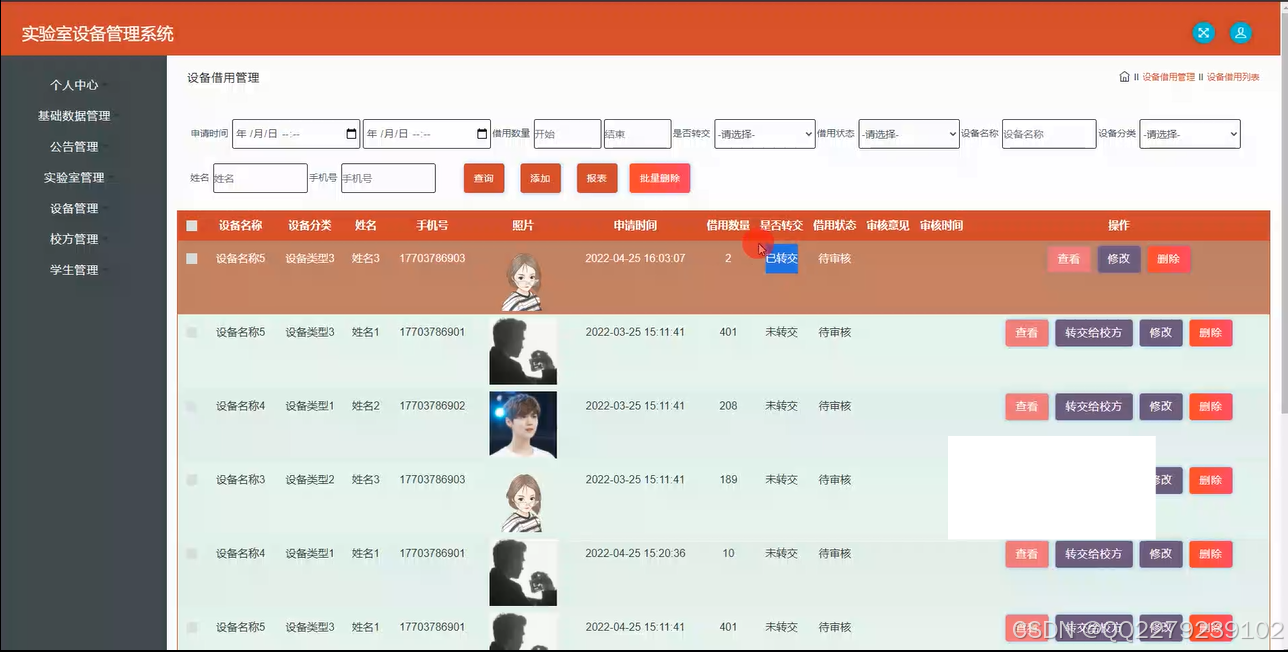Screen dimensions: 1288x652
Task: Open the 是否转交 dropdown
Action: (764, 133)
